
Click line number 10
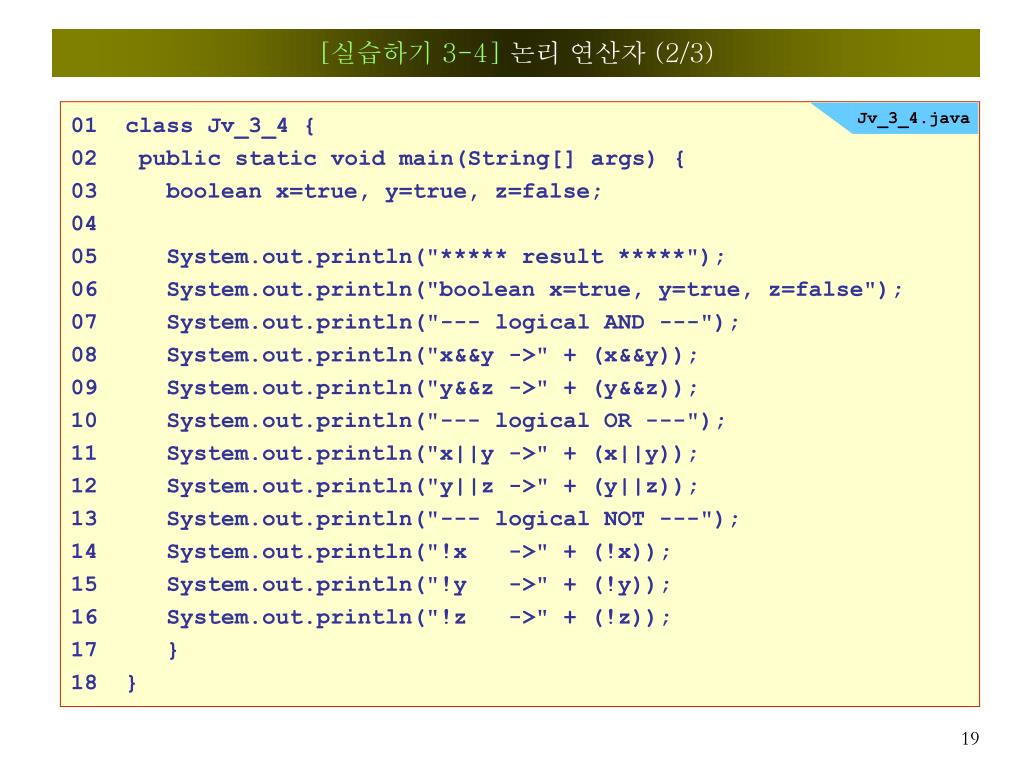tap(84, 421)
